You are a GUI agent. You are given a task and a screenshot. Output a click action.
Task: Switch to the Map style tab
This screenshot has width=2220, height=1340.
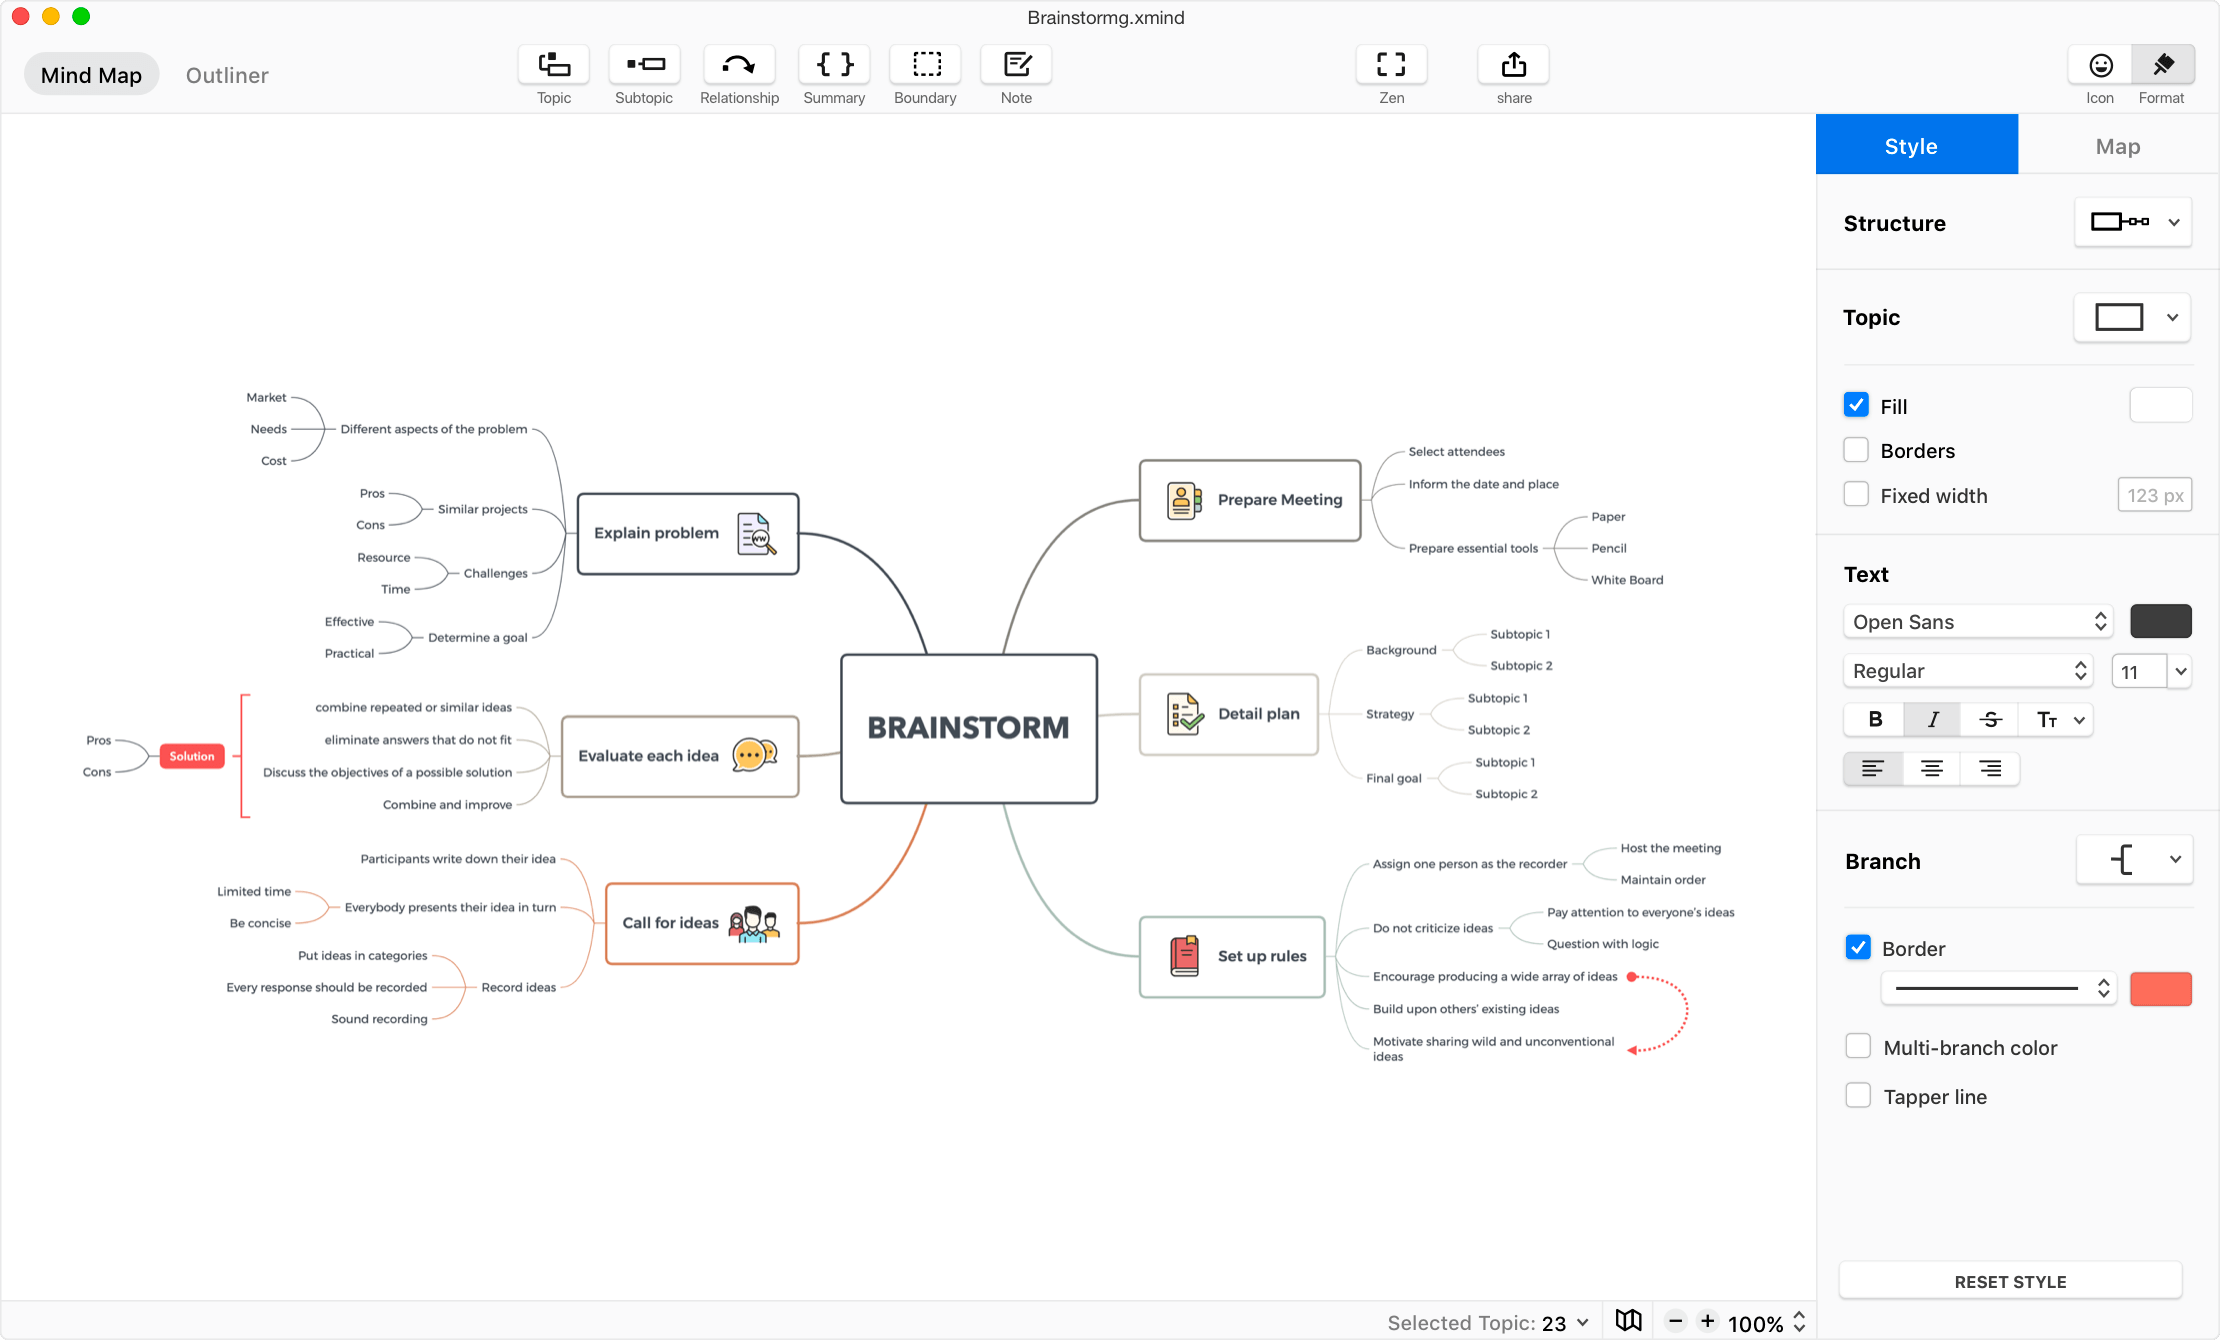[x=2117, y=143]
